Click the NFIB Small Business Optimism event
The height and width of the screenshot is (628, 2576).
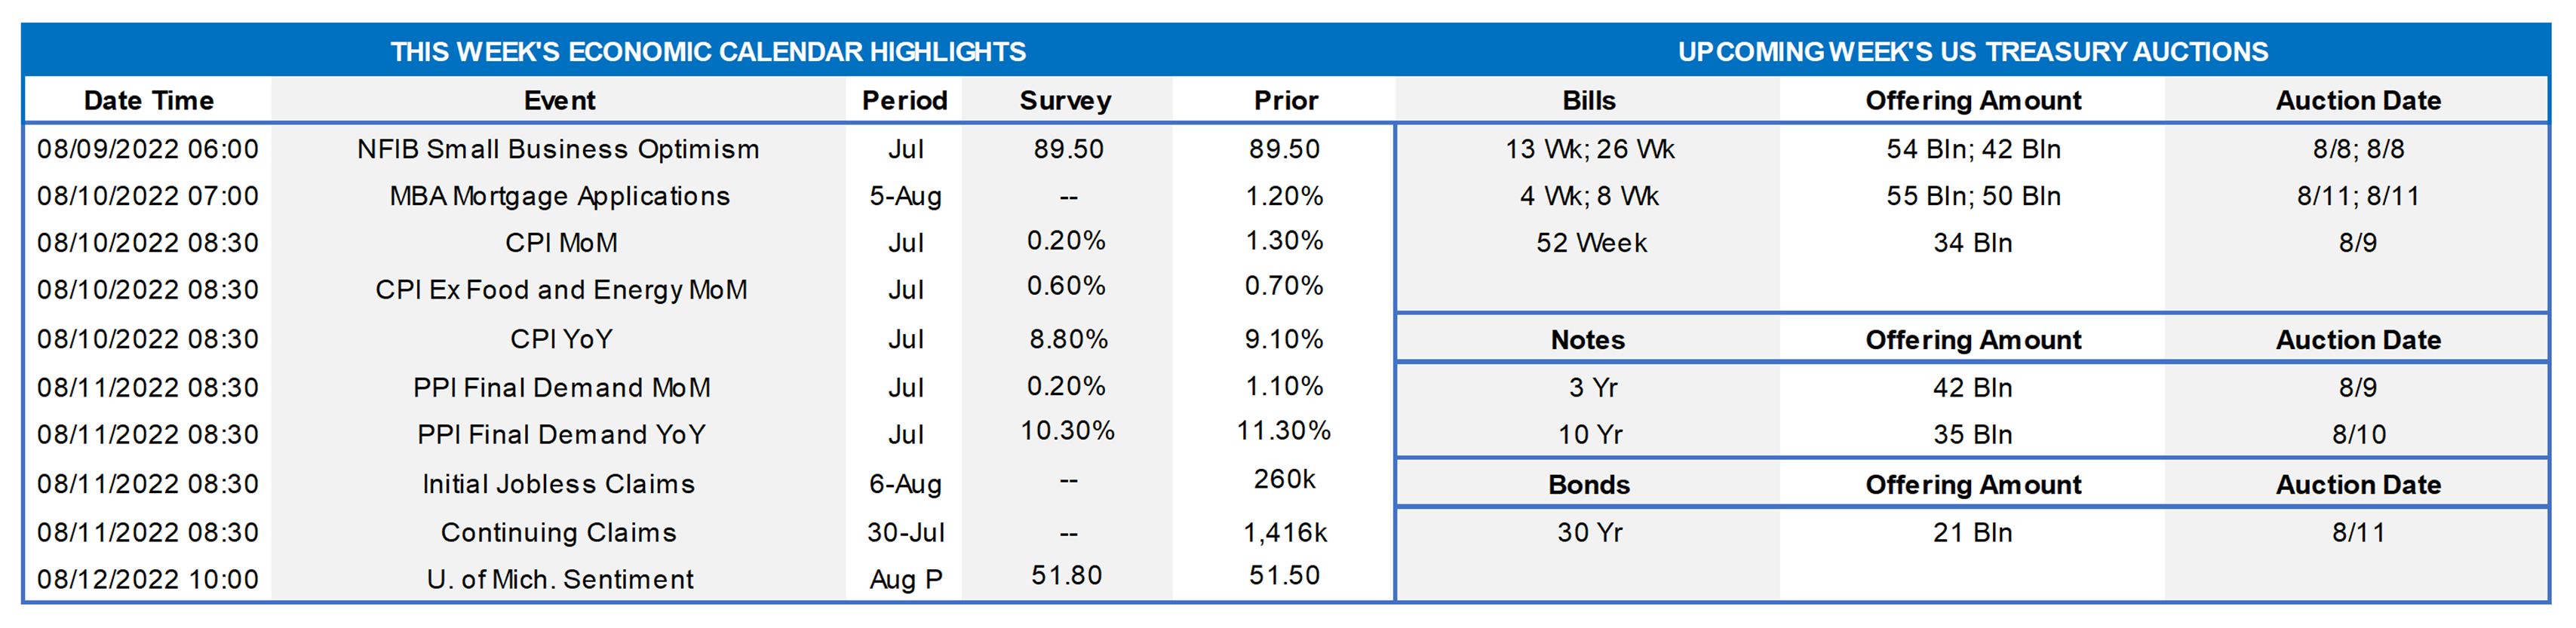tap(558, 150)
